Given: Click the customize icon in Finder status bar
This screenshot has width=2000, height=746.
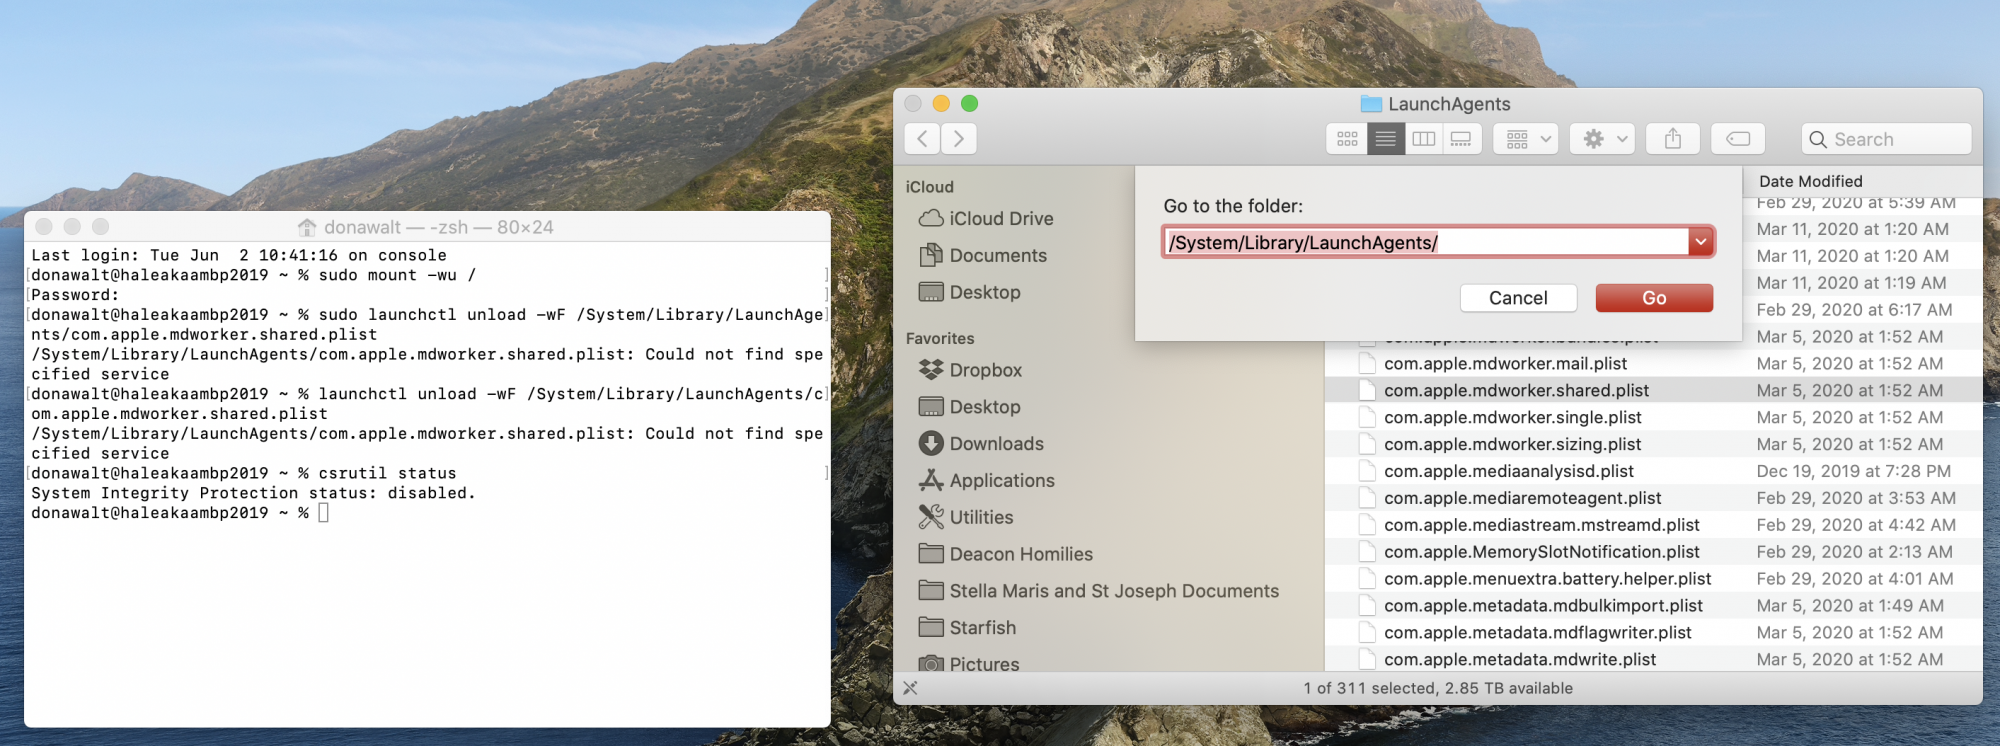Looking at the screenshot, I should tap(910, 688).
